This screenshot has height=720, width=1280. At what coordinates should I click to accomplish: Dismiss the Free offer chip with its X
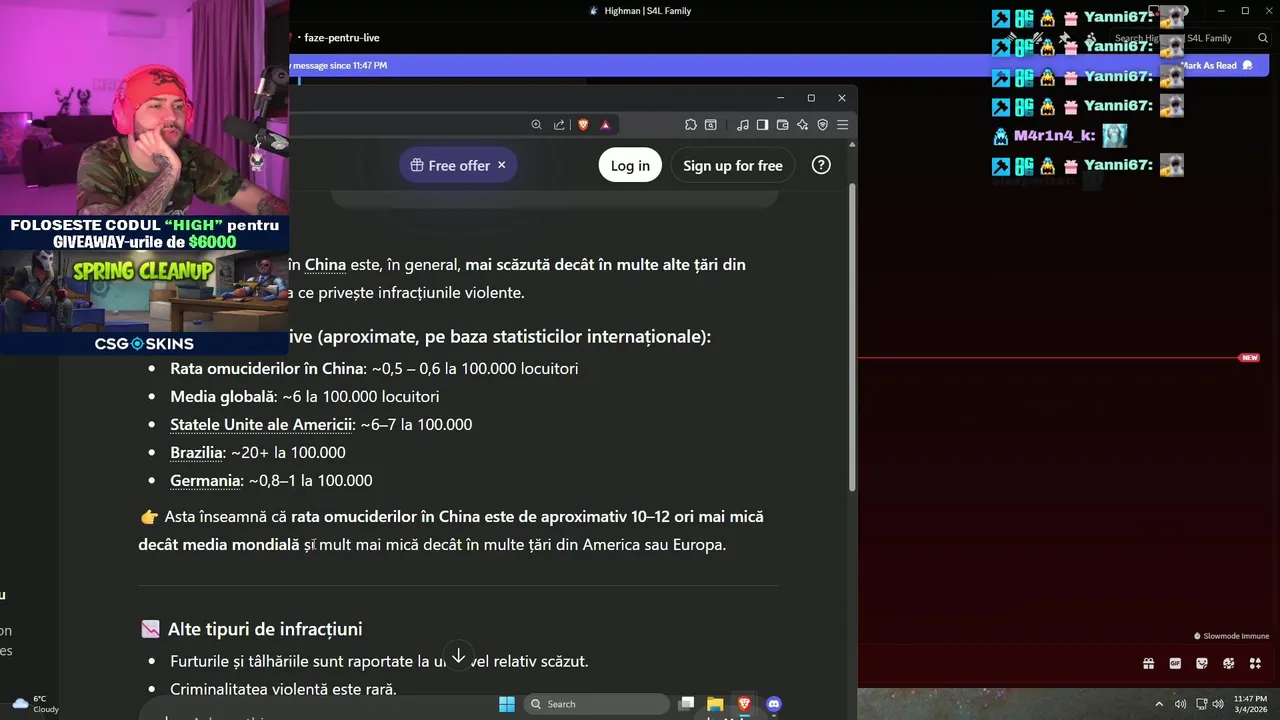pos(501,165)
